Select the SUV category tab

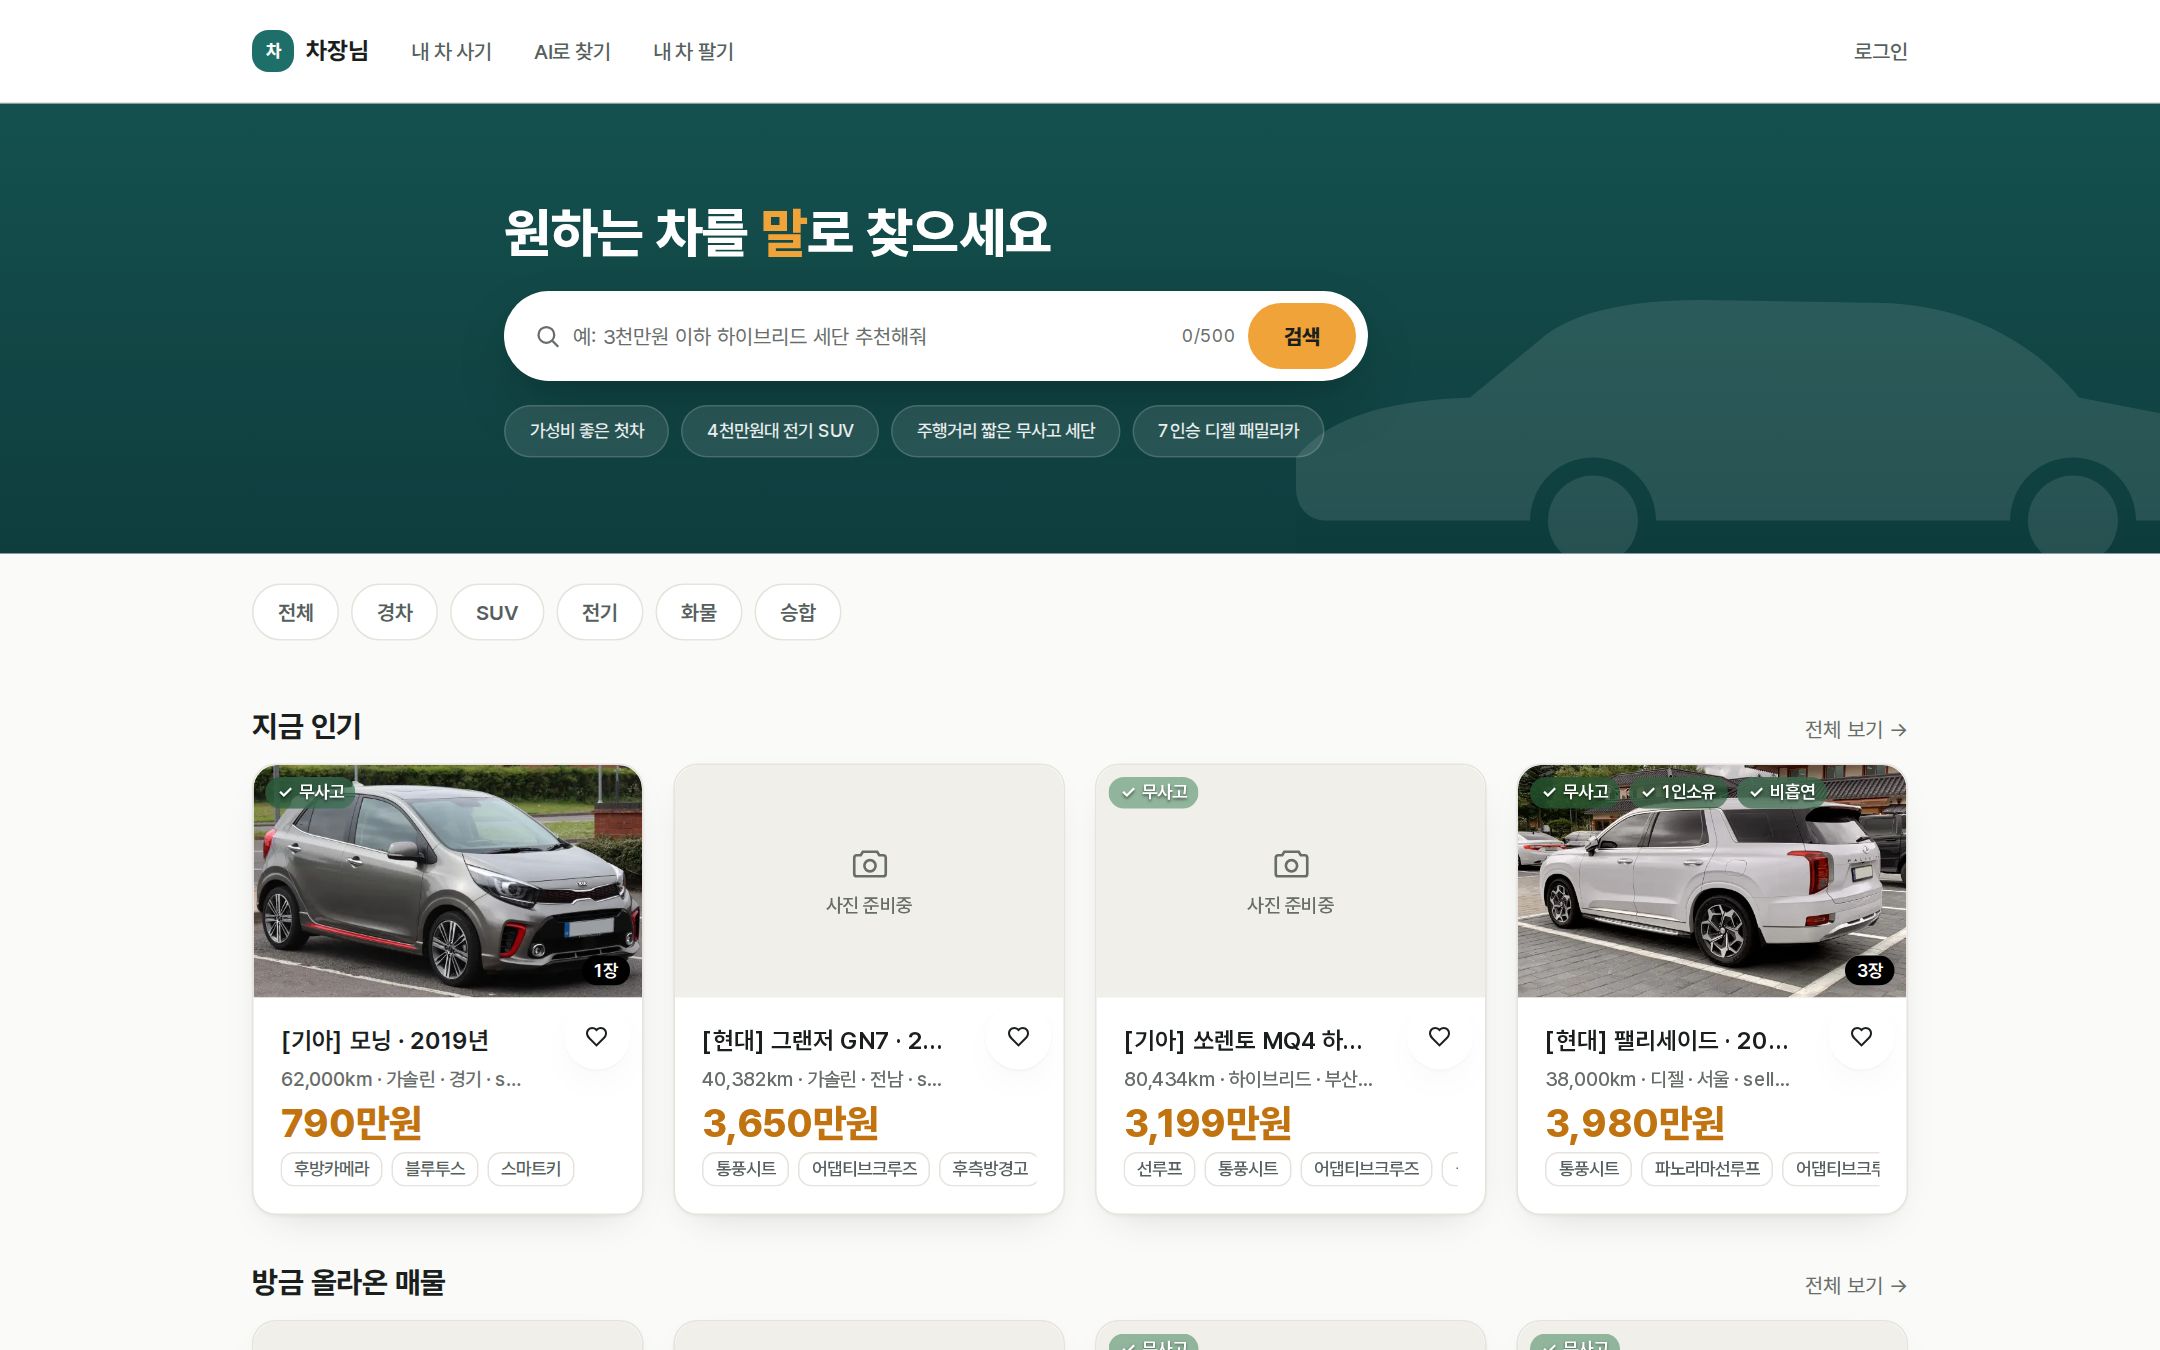[497, 612]
